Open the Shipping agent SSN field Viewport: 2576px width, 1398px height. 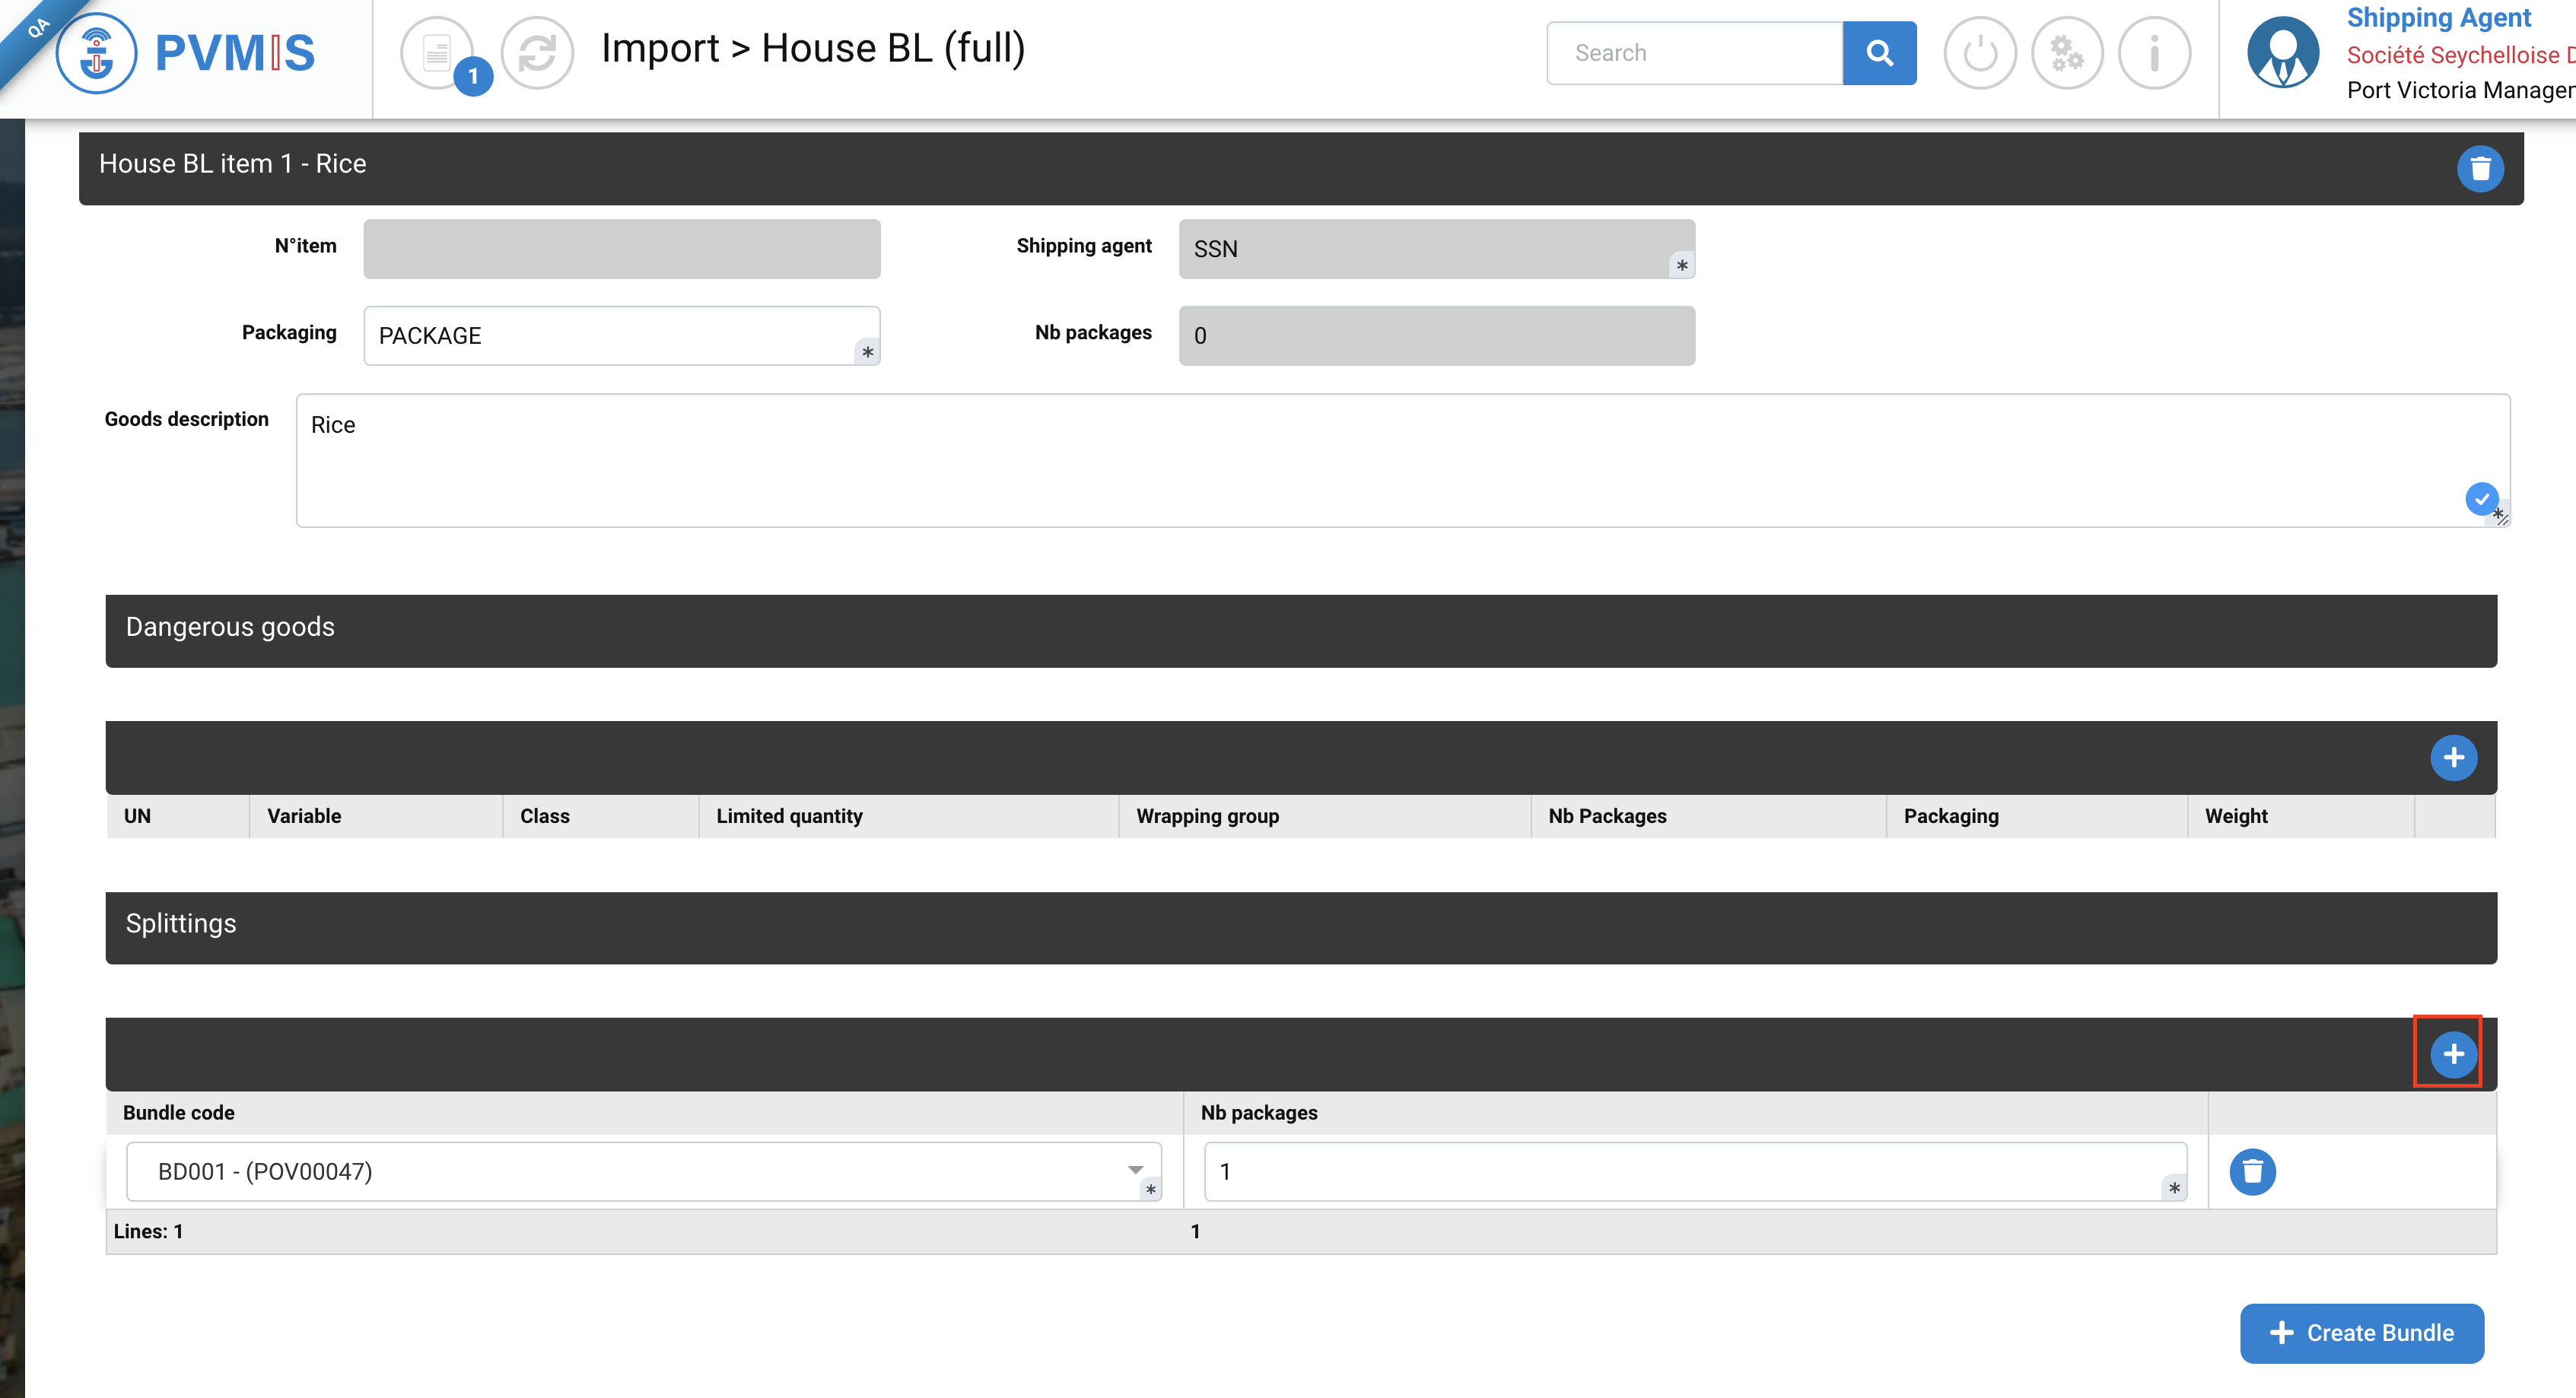(x=1436, y=249)
